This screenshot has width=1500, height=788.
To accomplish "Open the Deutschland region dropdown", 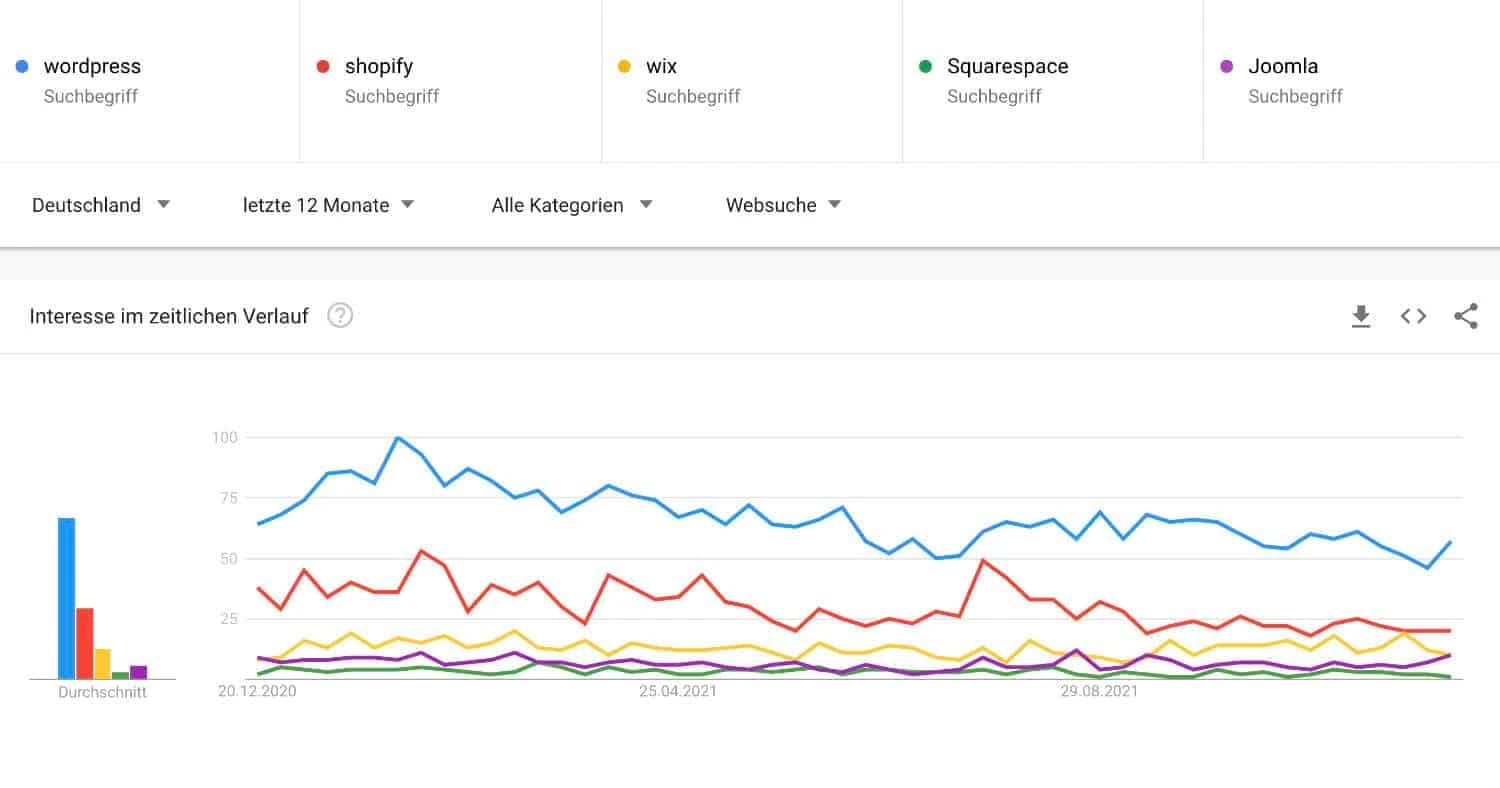I will point(100,205).
